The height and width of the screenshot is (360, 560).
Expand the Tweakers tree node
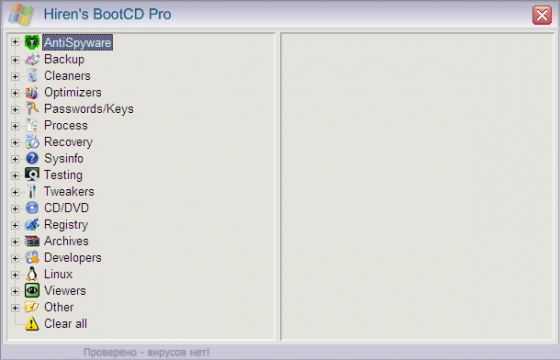tap(15, 192)
